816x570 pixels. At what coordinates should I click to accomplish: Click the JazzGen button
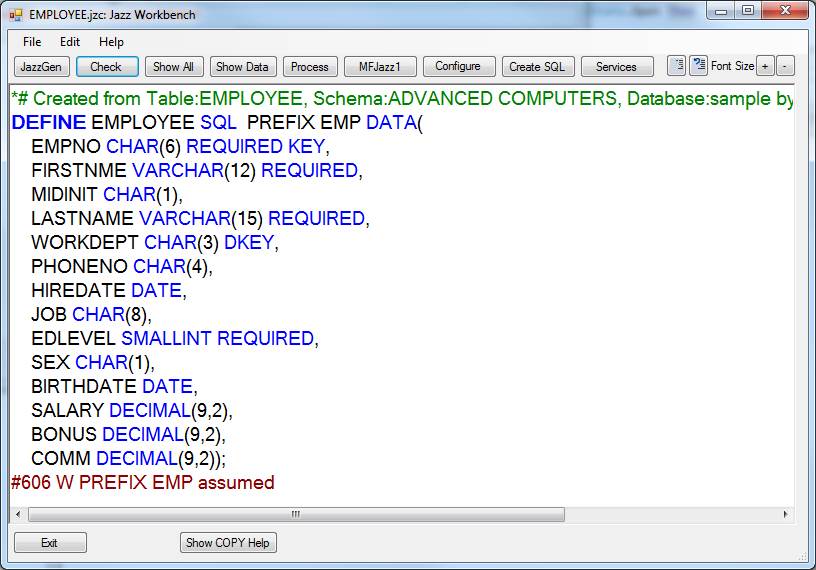click(x=41, y=67)
